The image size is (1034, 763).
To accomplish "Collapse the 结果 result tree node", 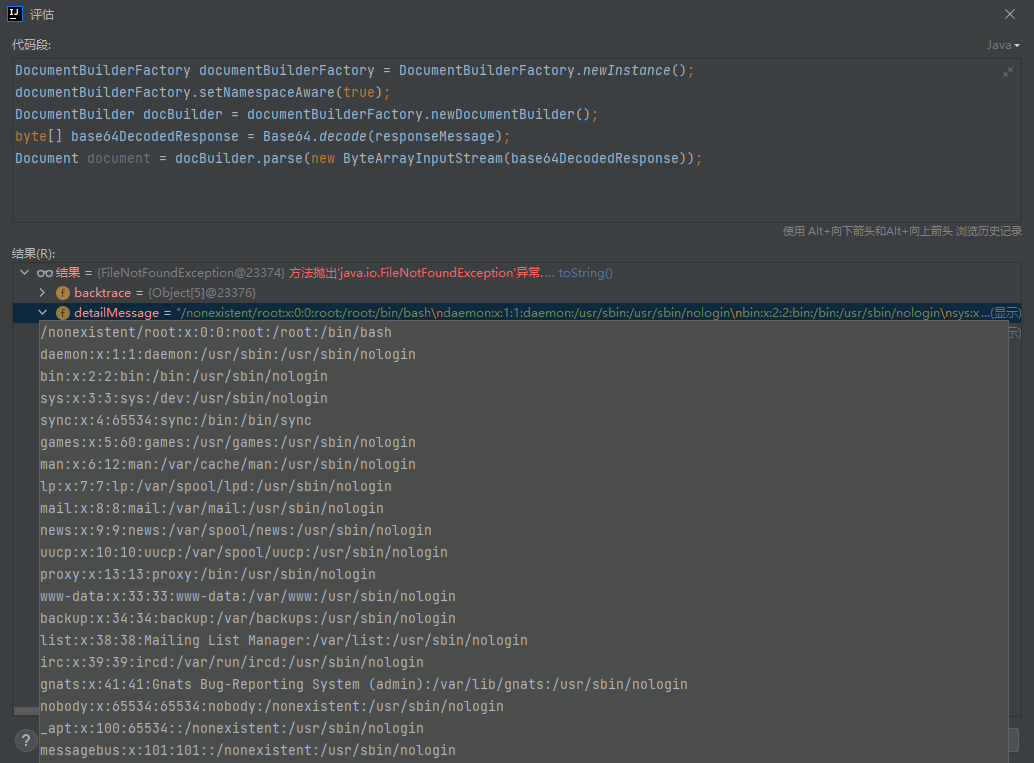I will coord(25,272).
